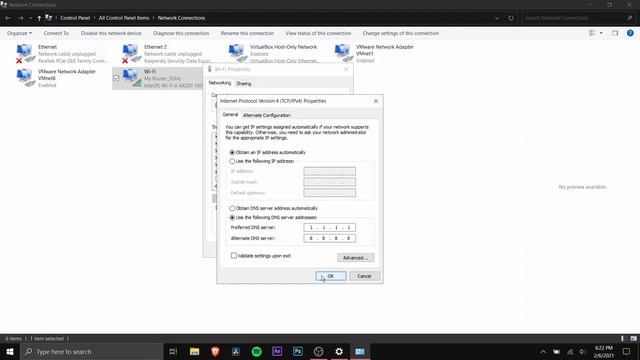Open the Windows Start menu
Viewport: 640px width, 360px height.
tap(10, 351)
